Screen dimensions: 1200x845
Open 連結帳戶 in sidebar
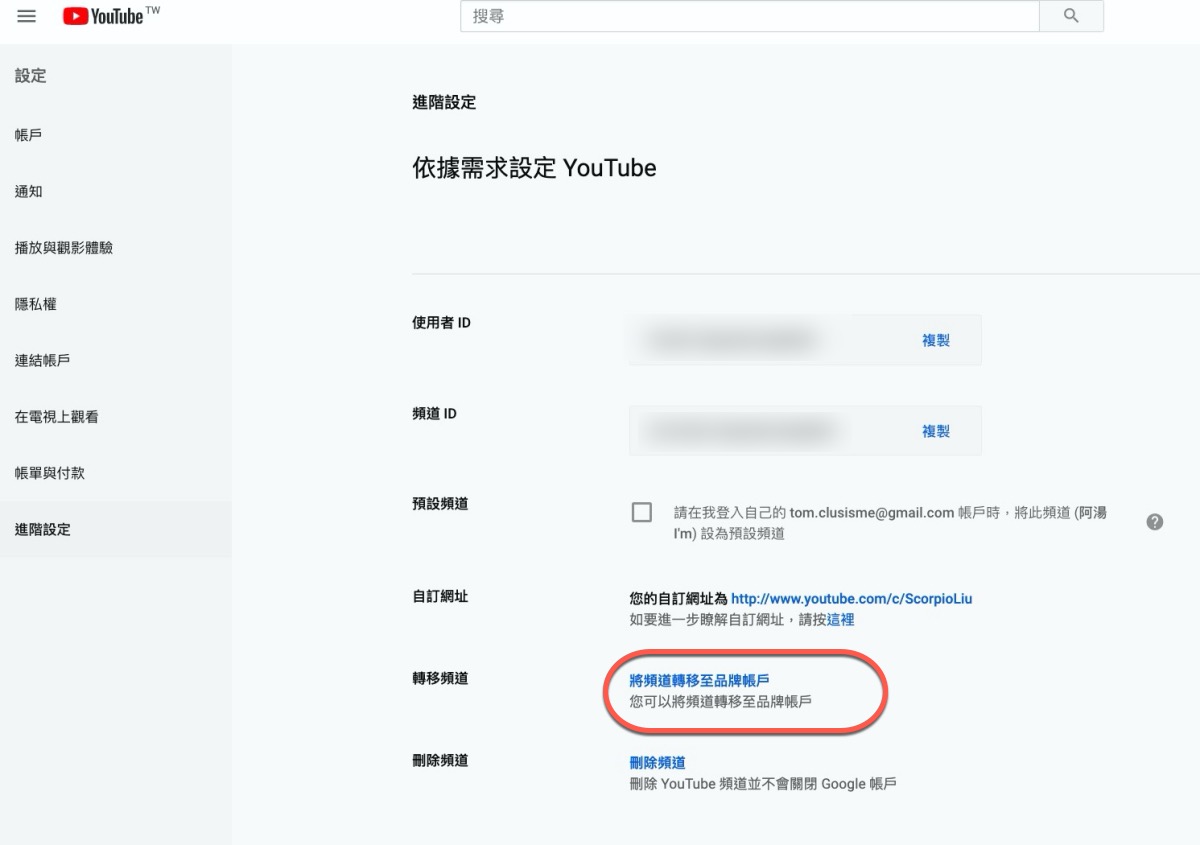[x=116, y=360]
